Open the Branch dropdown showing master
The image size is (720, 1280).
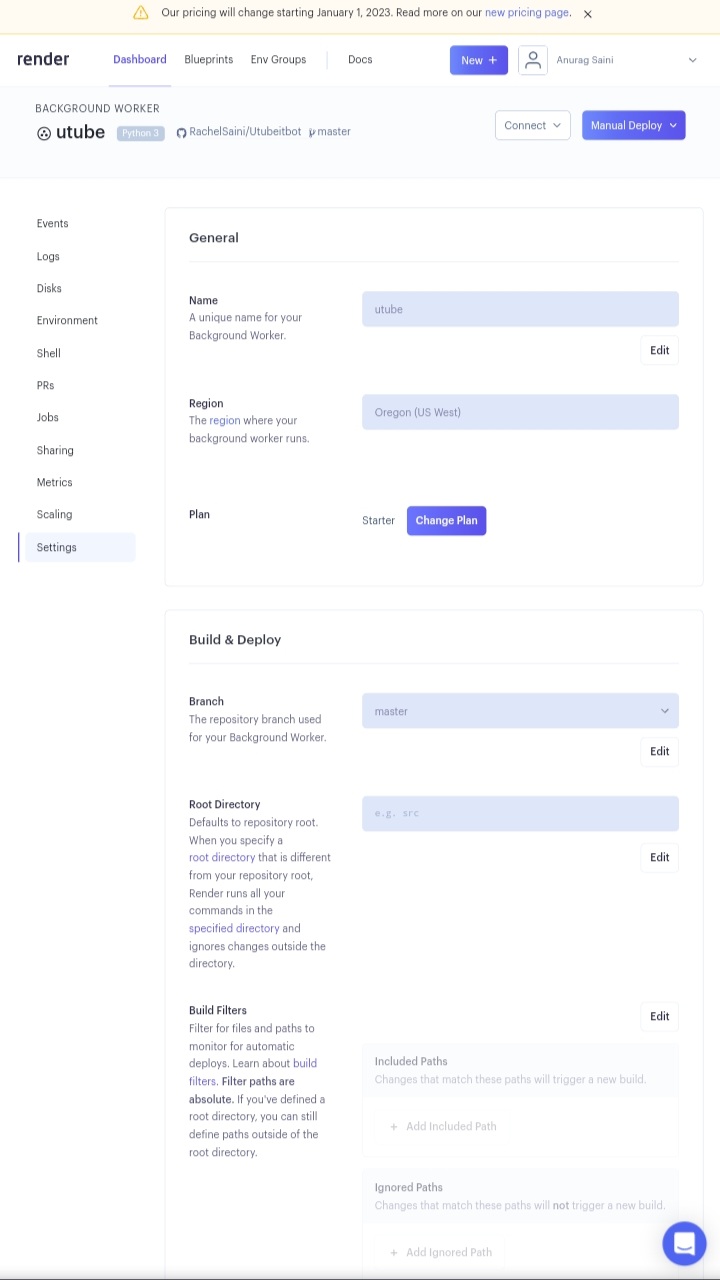tap(520, 711)
